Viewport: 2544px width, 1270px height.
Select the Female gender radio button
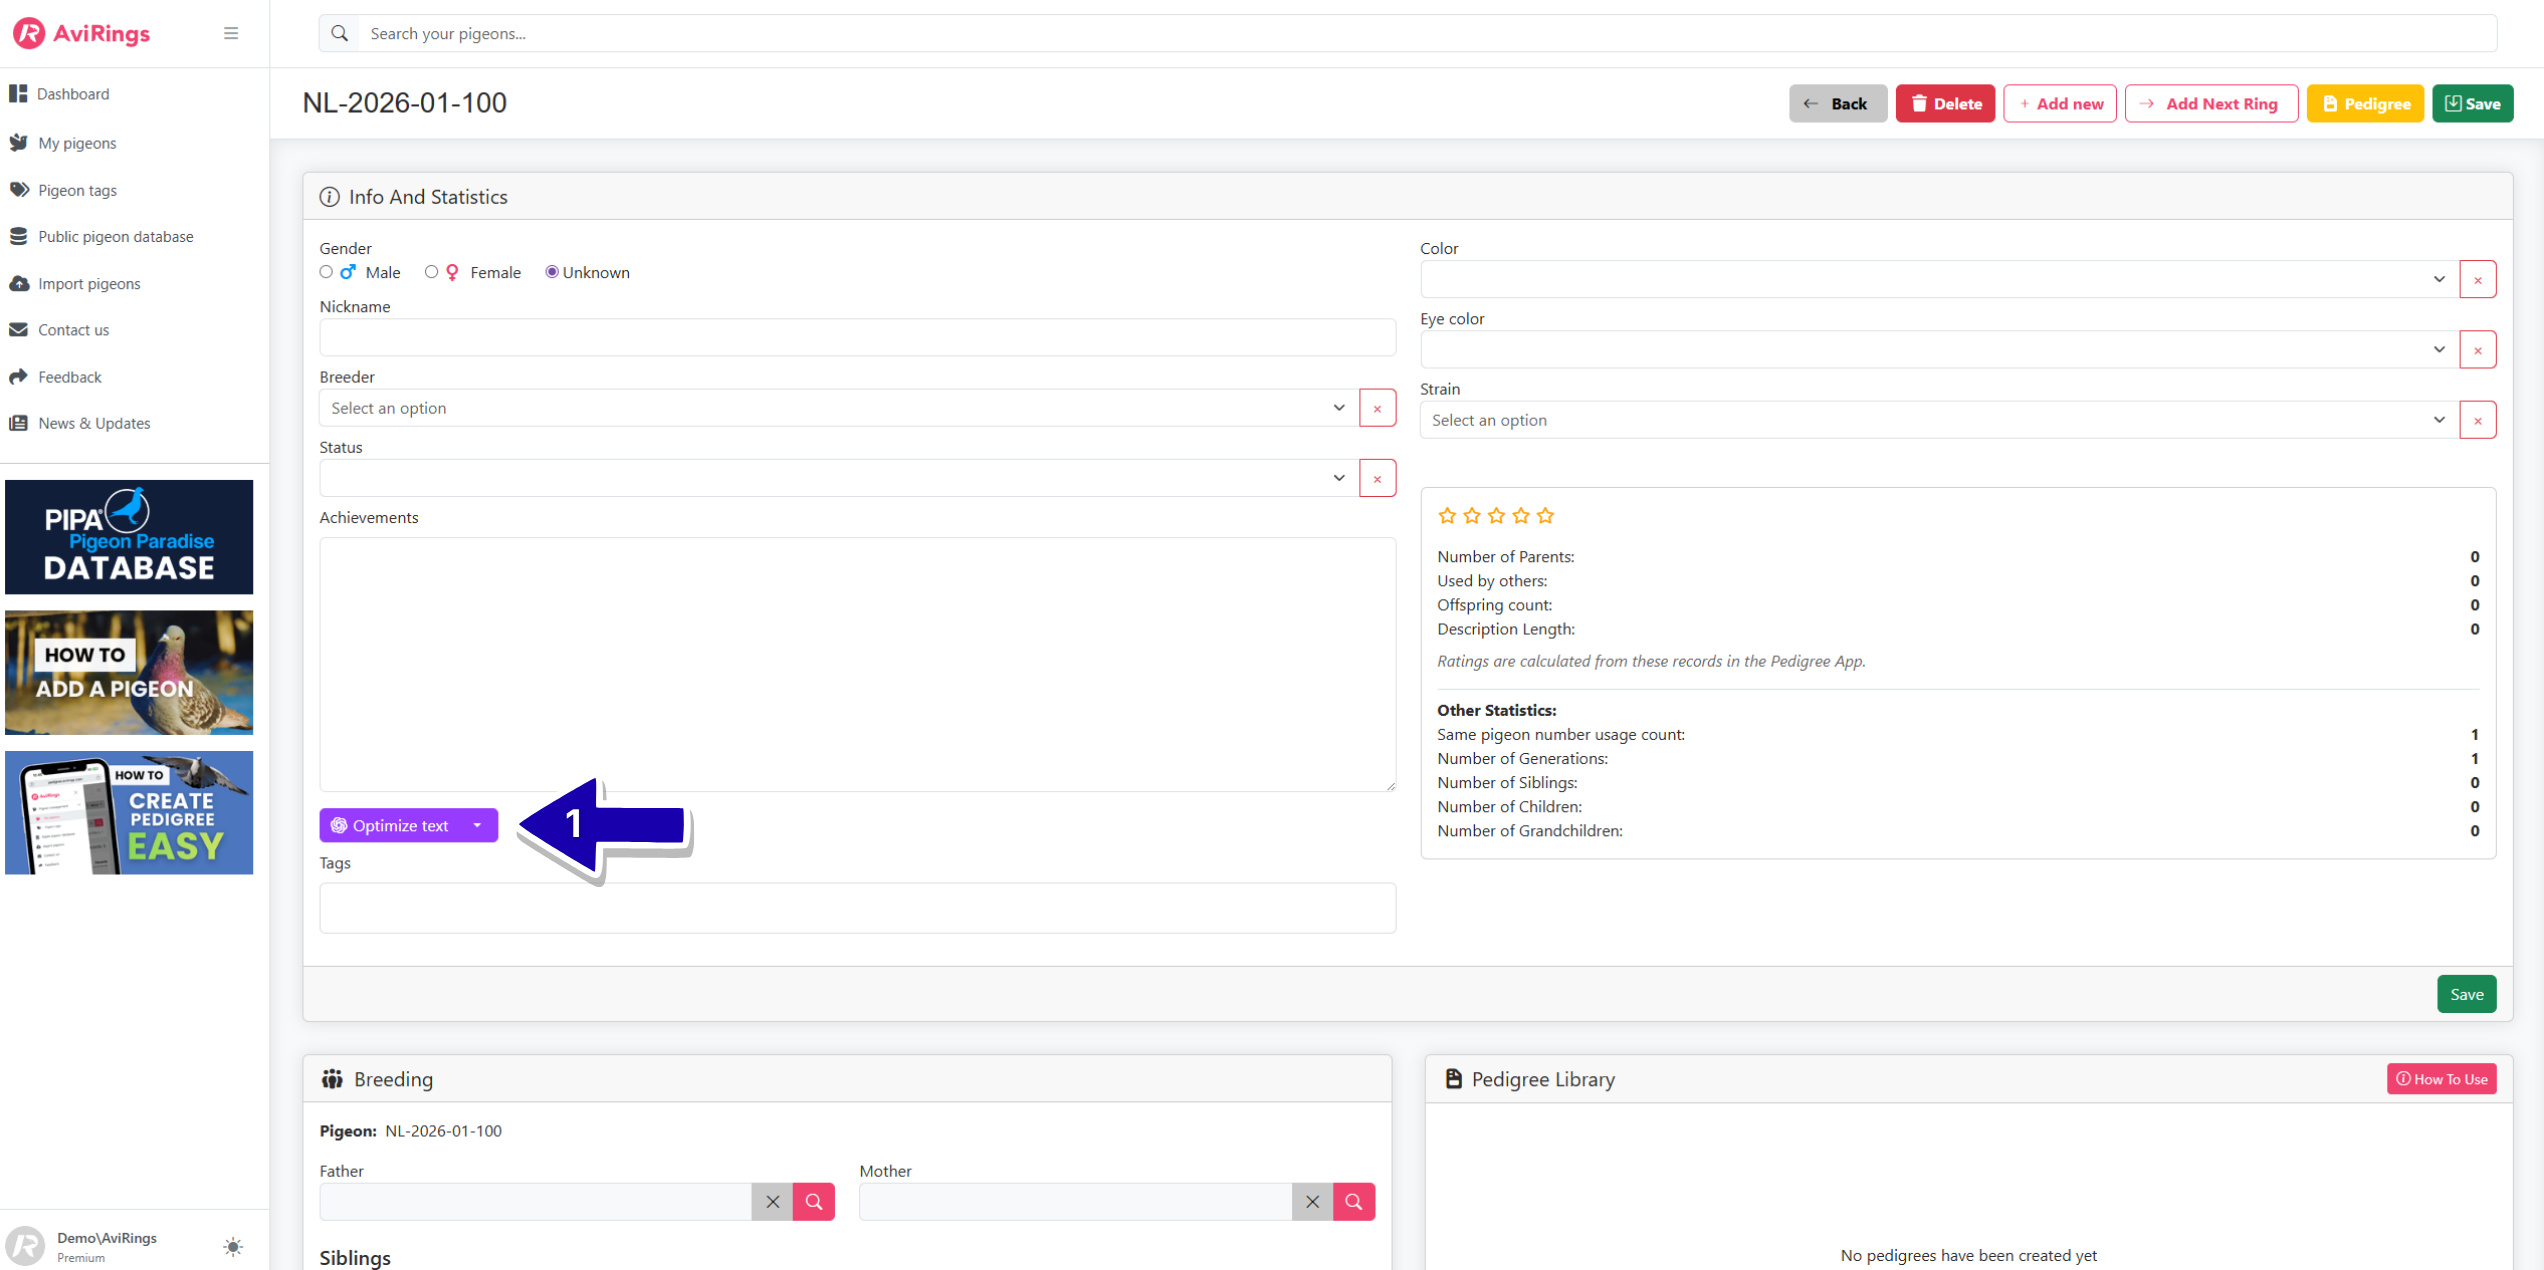tap(431, 272)
